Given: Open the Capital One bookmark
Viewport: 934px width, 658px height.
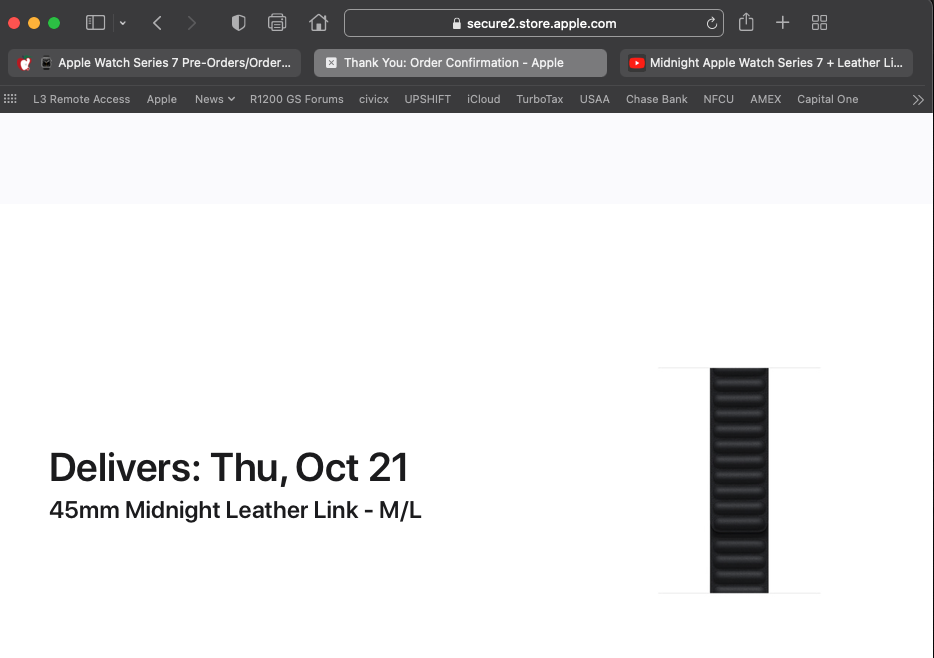Looking at the screenshot, I should click(x=827, y=99).
